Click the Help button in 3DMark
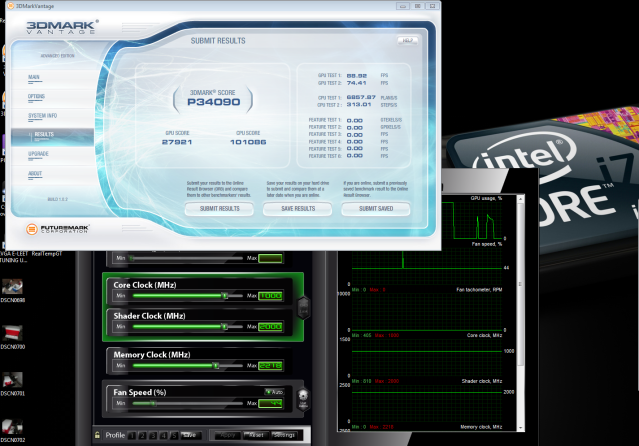Image resolution: width=639 pixels, height=446 pixels. pos(407,40)
